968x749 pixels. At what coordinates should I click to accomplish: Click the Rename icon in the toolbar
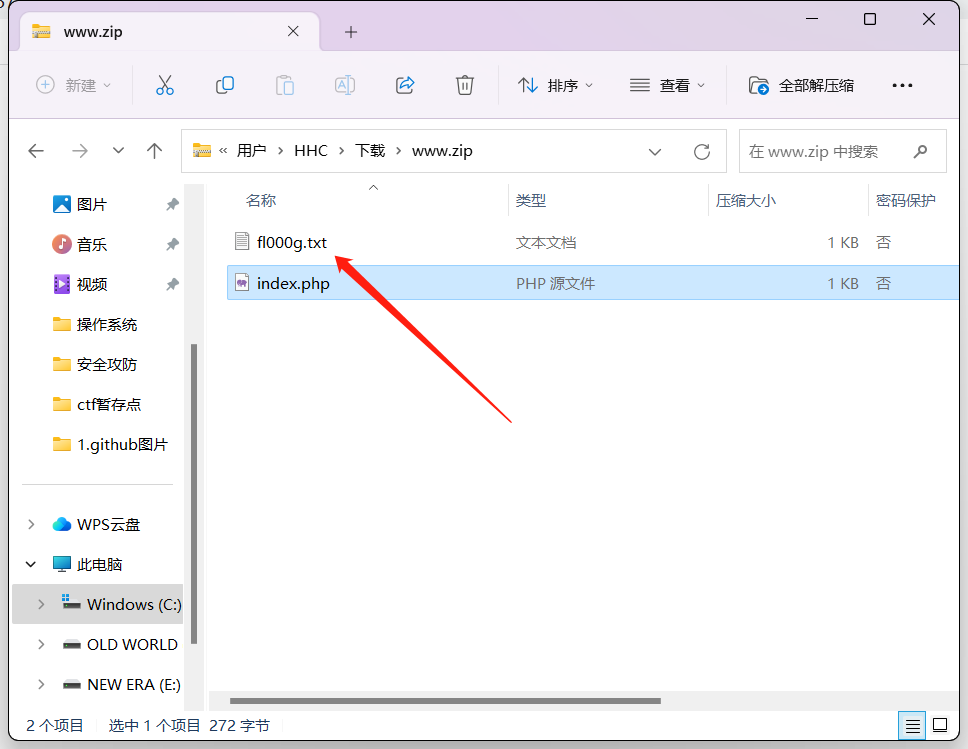[344, 85]
